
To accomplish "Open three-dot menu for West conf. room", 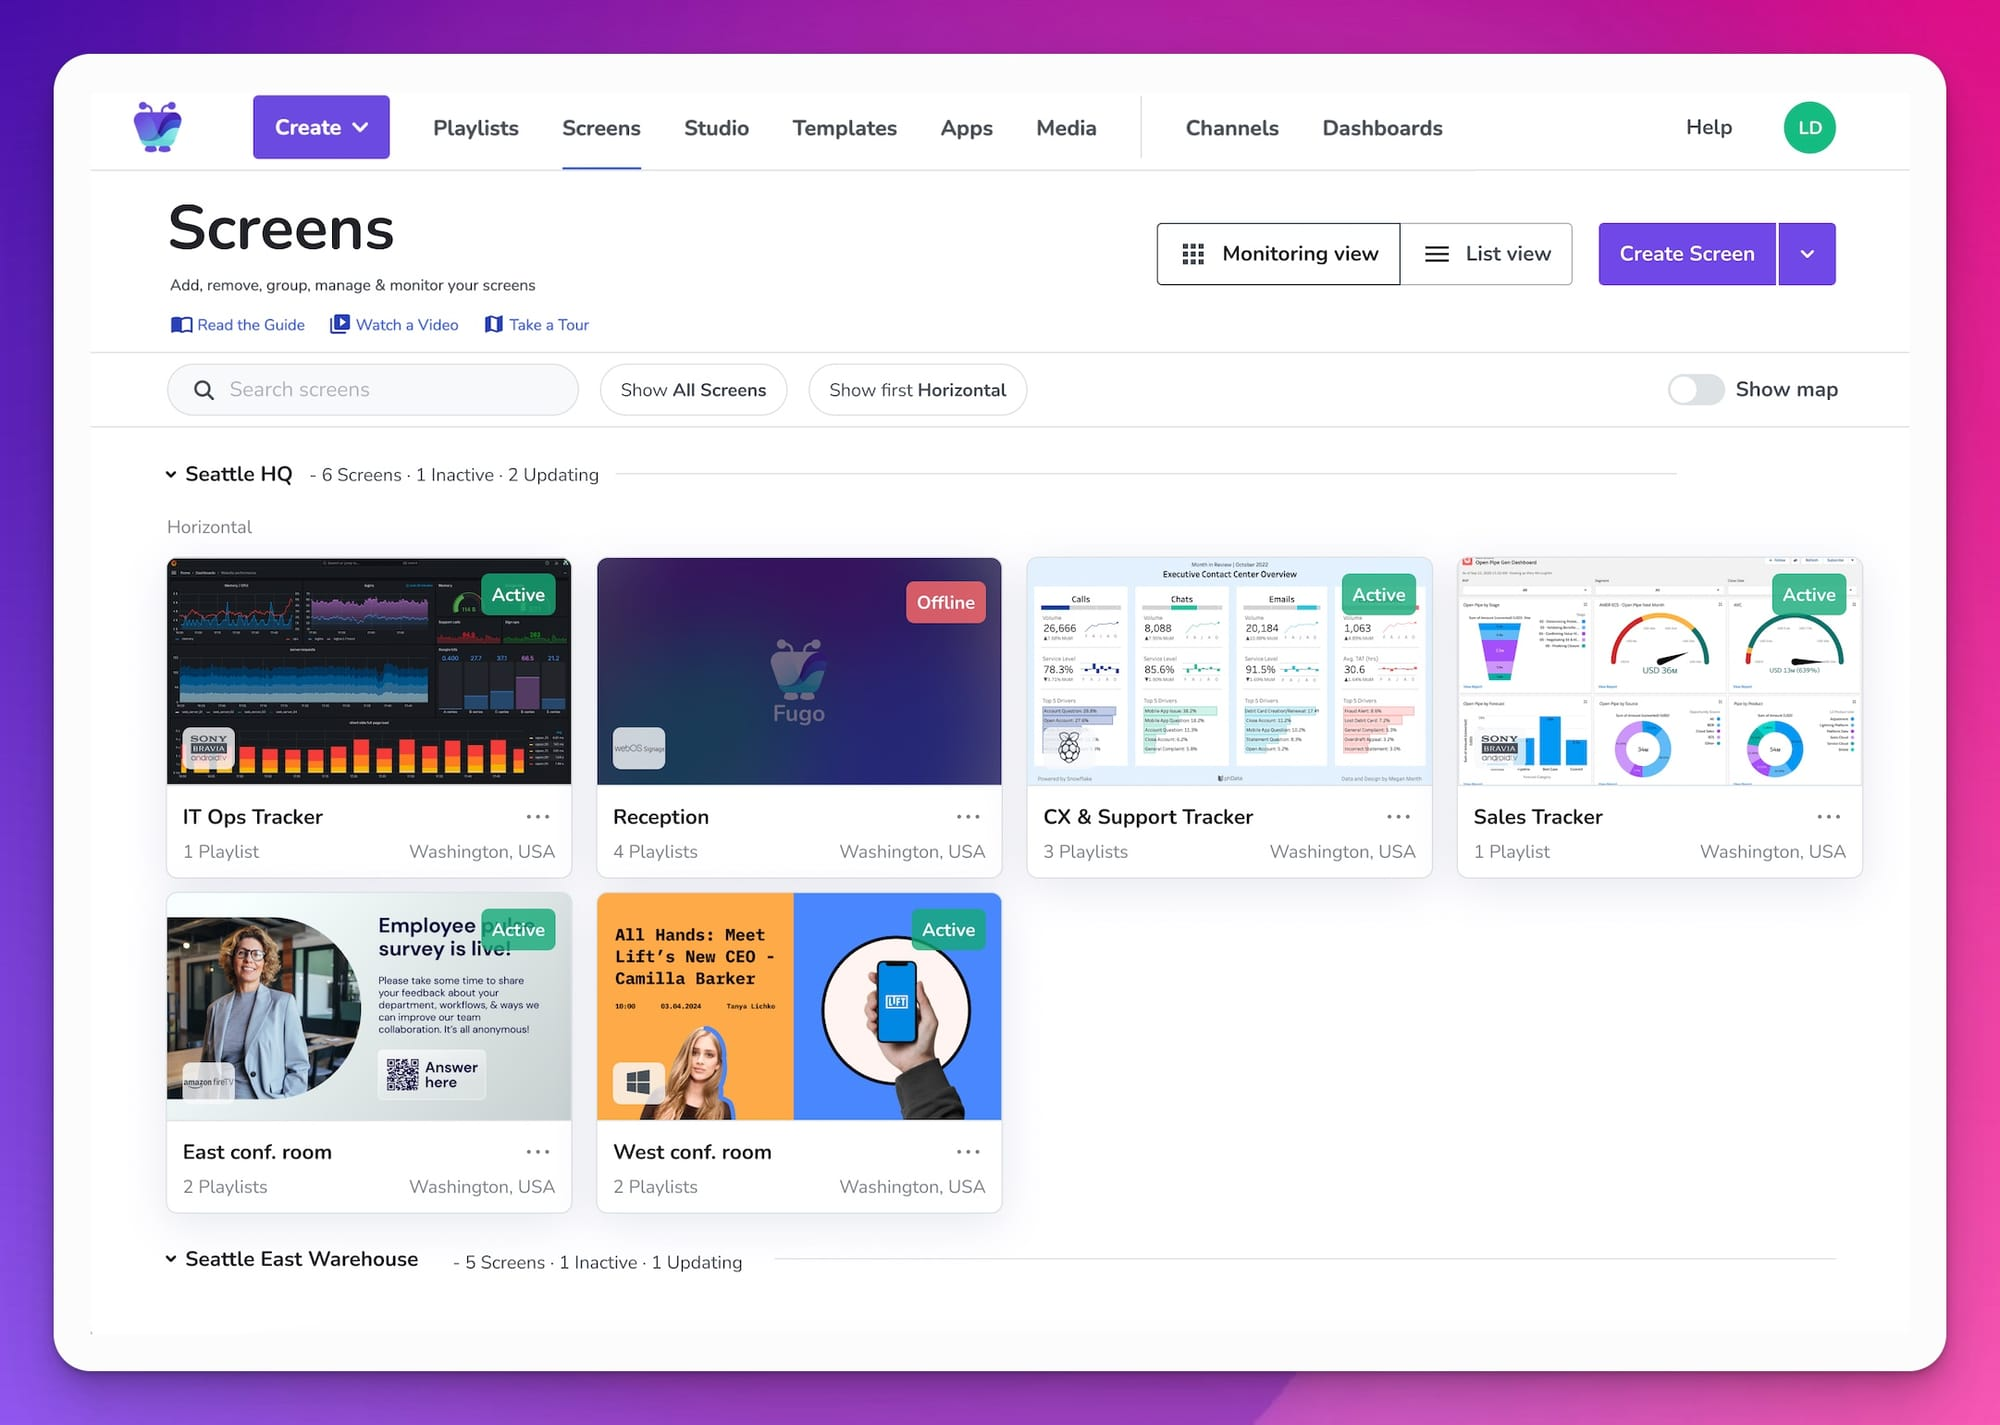I will [x=968, y=1152].
